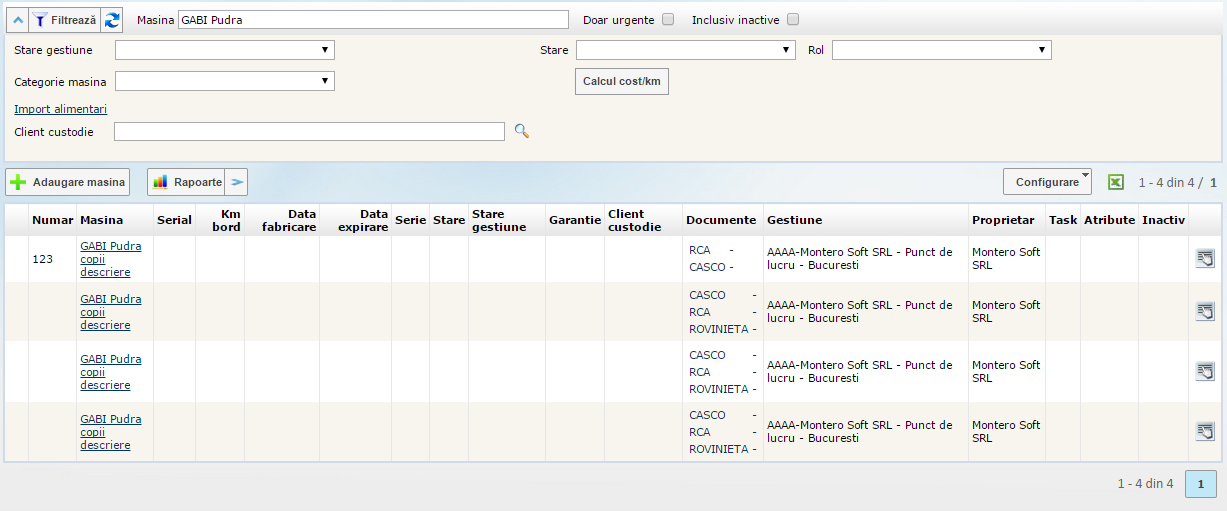
Task: Go to page 1 in the pagination
Action: [x=1200, y=484]
